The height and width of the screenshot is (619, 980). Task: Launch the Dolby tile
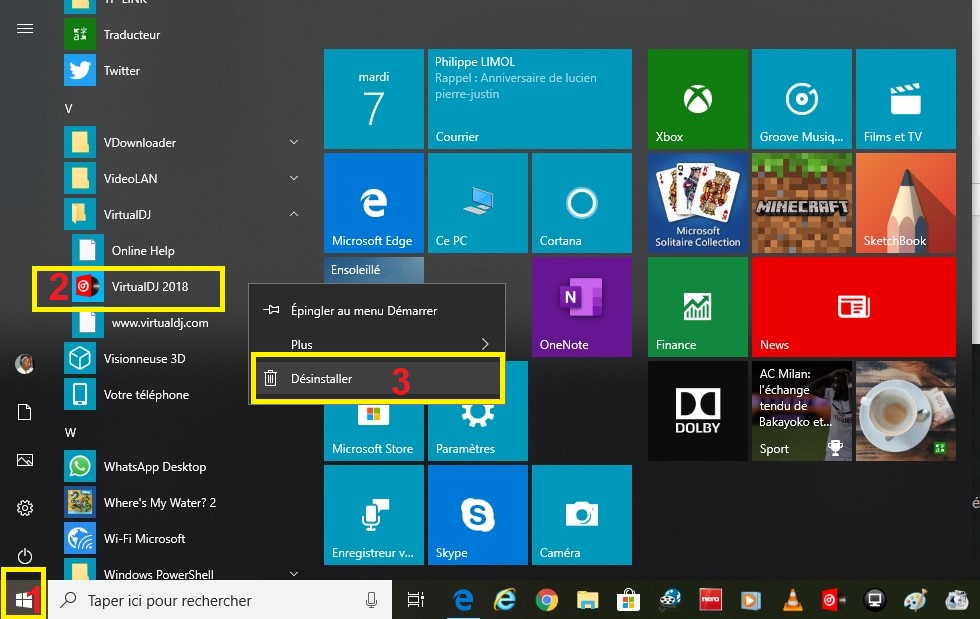pos(698,411)
